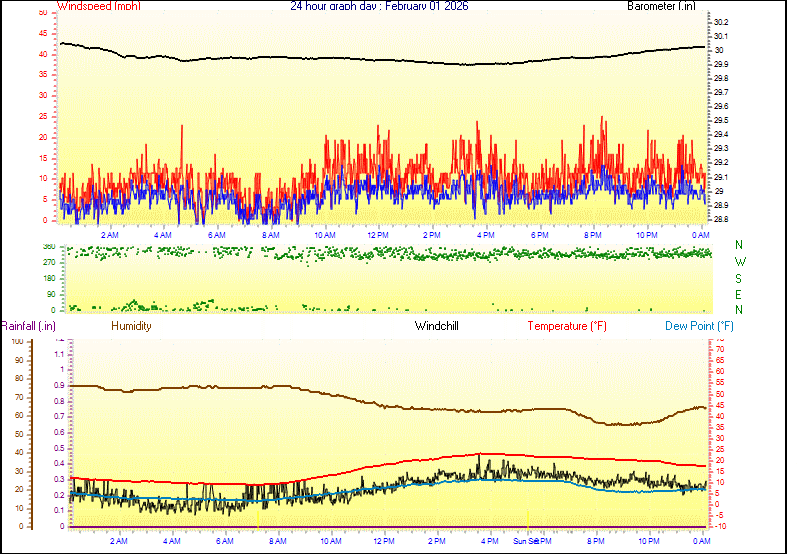This screenshot has height=554, width=798.
Task: Click the 360 value on wind direction axis
Action: [x=48, y=246]
